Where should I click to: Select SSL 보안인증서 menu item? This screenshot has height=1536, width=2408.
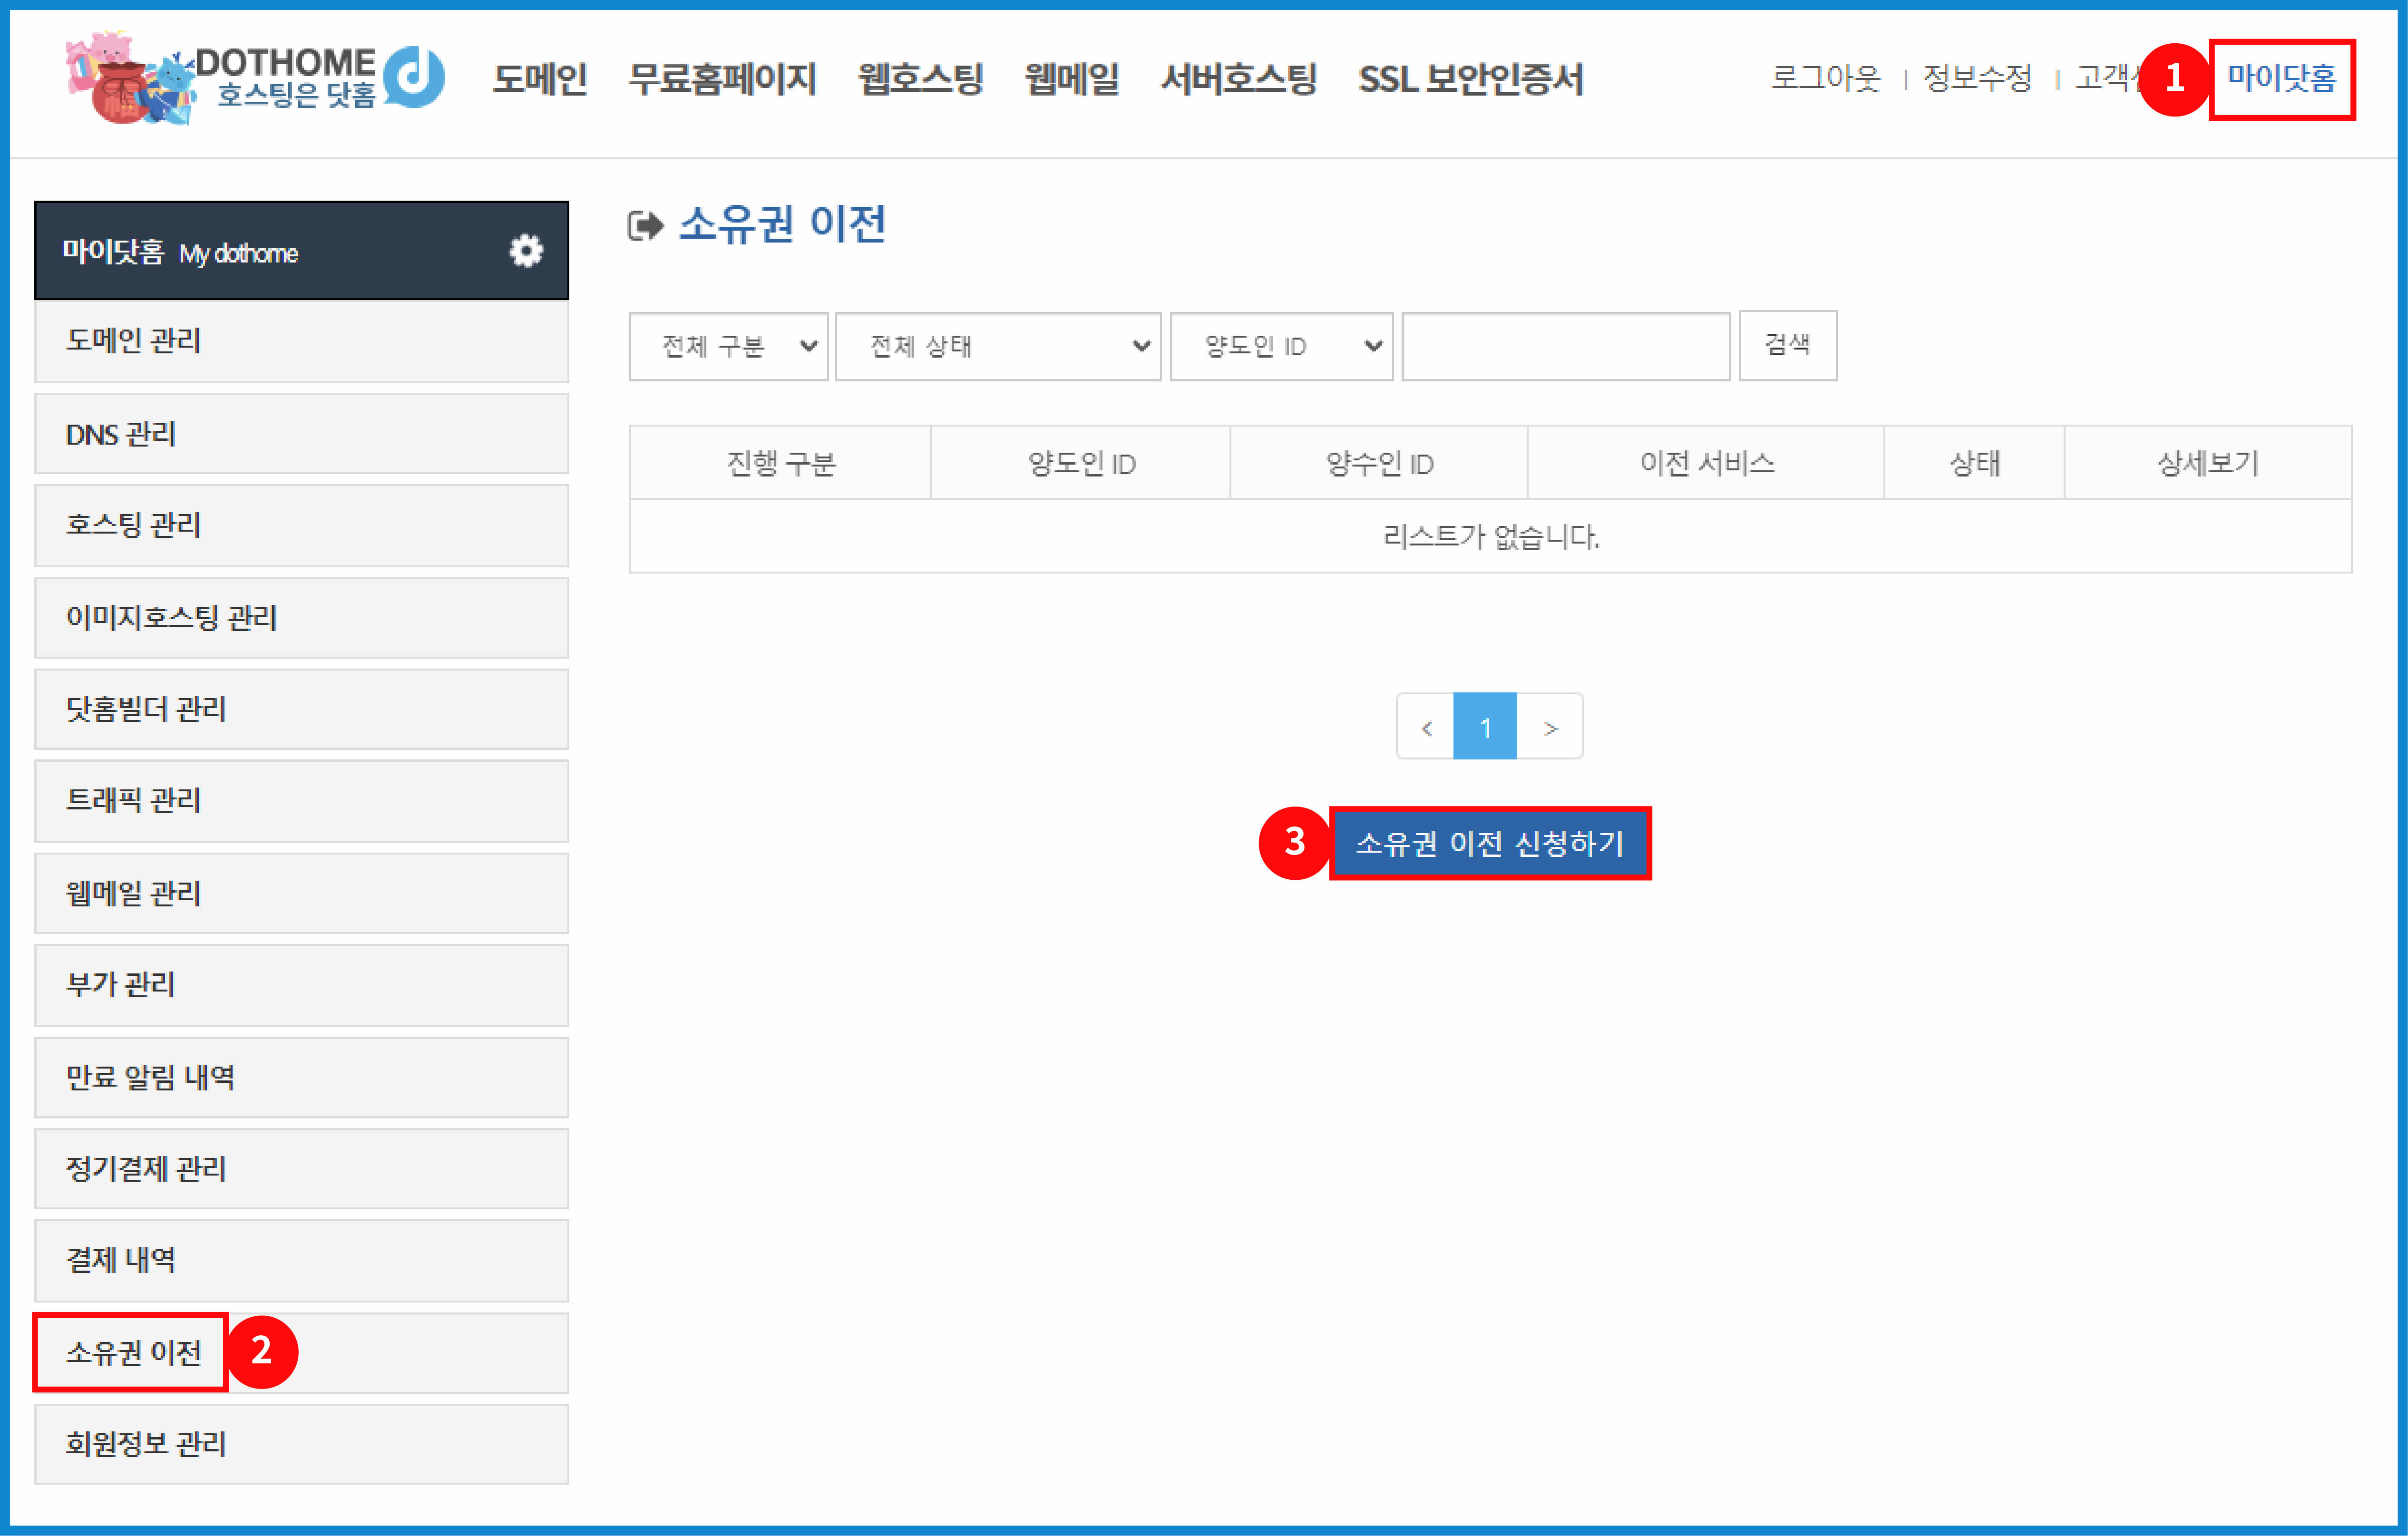(x=1470, y=78)
